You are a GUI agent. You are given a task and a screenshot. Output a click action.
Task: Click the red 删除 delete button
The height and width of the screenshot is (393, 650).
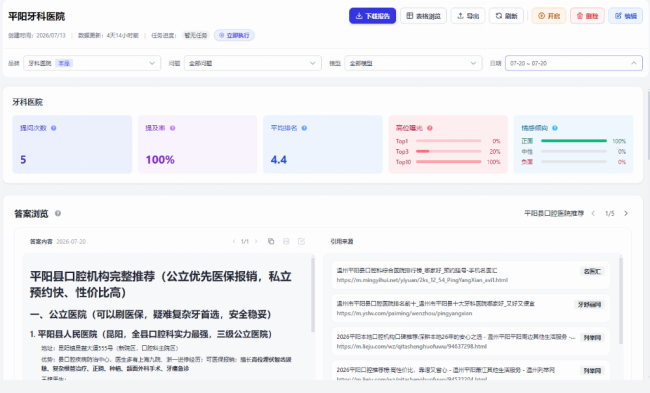[587, 16]
